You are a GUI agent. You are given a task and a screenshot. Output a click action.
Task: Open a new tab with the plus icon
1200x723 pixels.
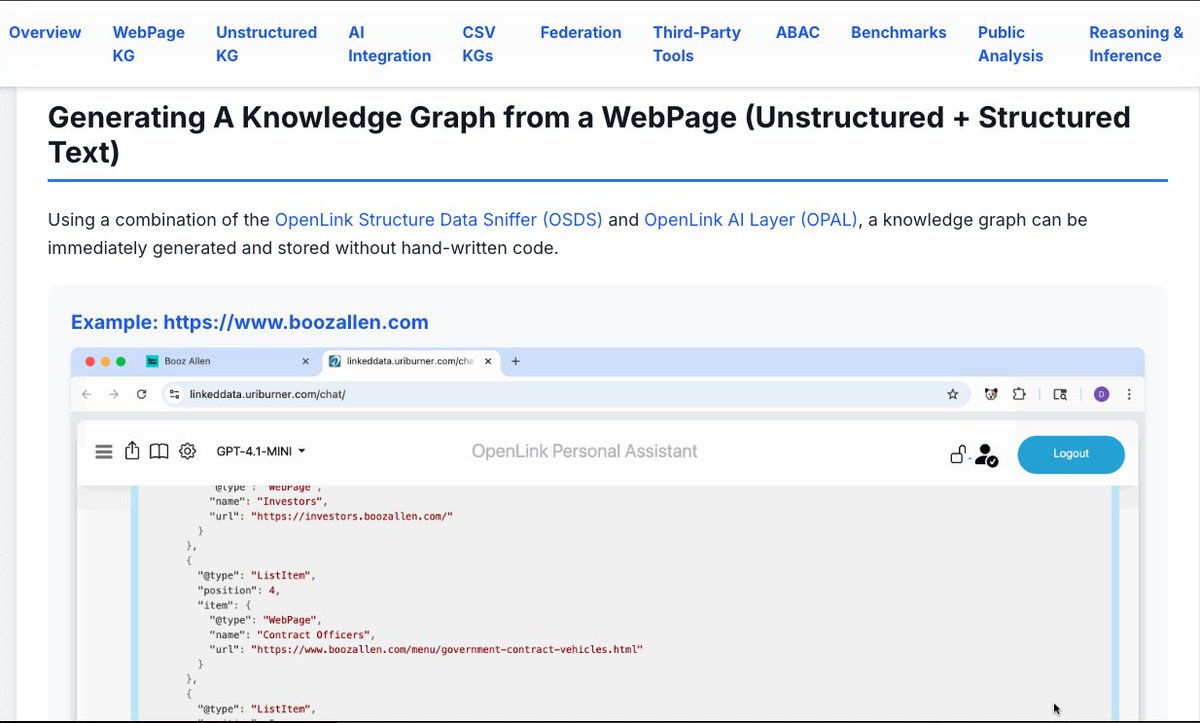(x=515, y=361)
